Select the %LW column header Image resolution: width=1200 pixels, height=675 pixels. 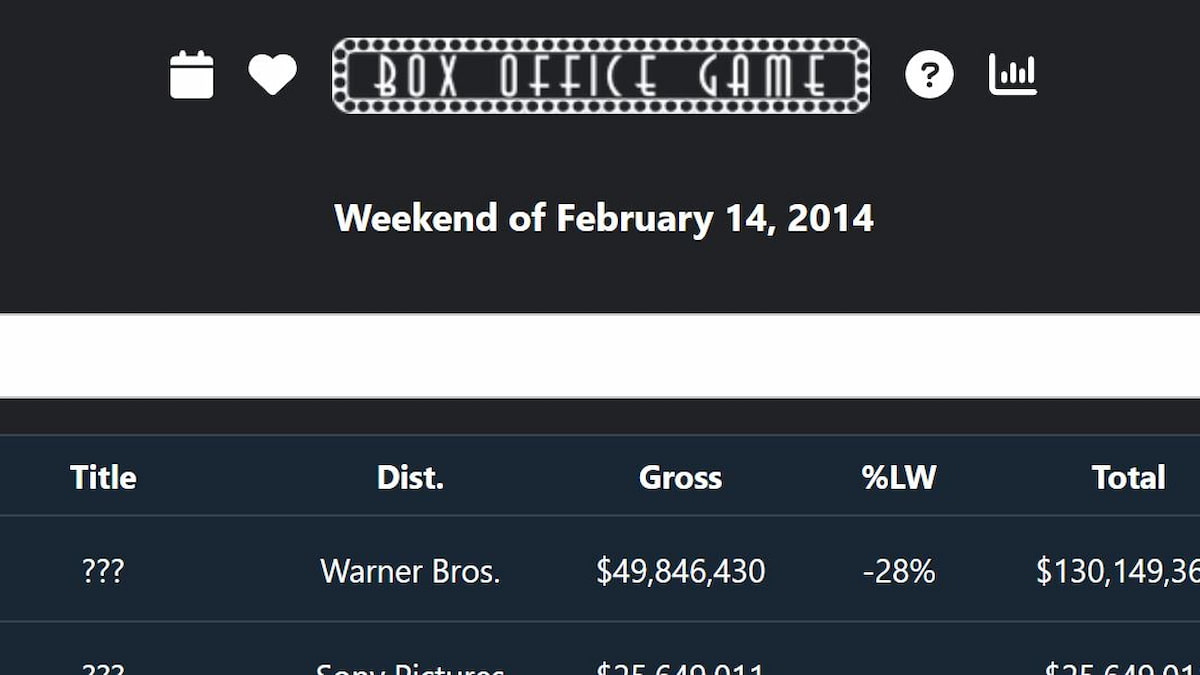(898, 477)
